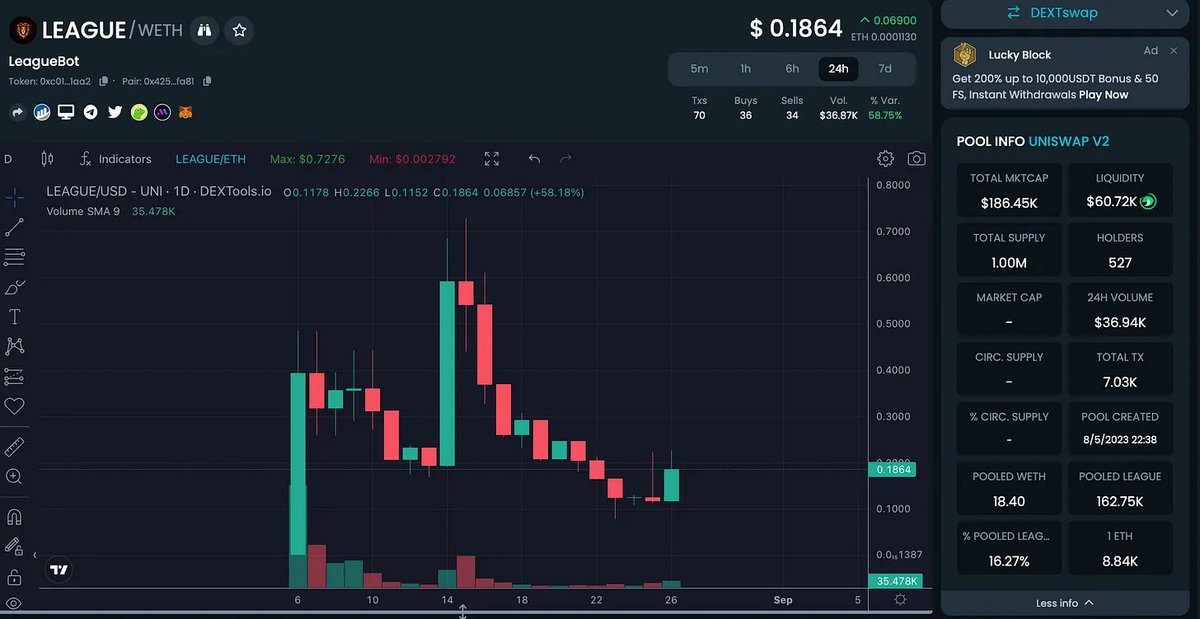Open the project website monitor icon
Screen dimensions: 1200x619
point(66,112)
